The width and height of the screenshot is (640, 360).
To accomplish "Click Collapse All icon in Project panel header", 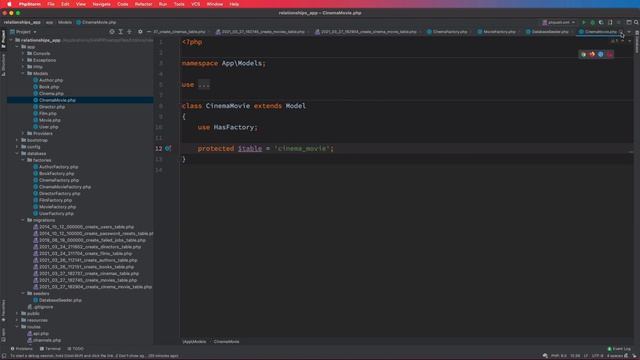I will 129,31.
